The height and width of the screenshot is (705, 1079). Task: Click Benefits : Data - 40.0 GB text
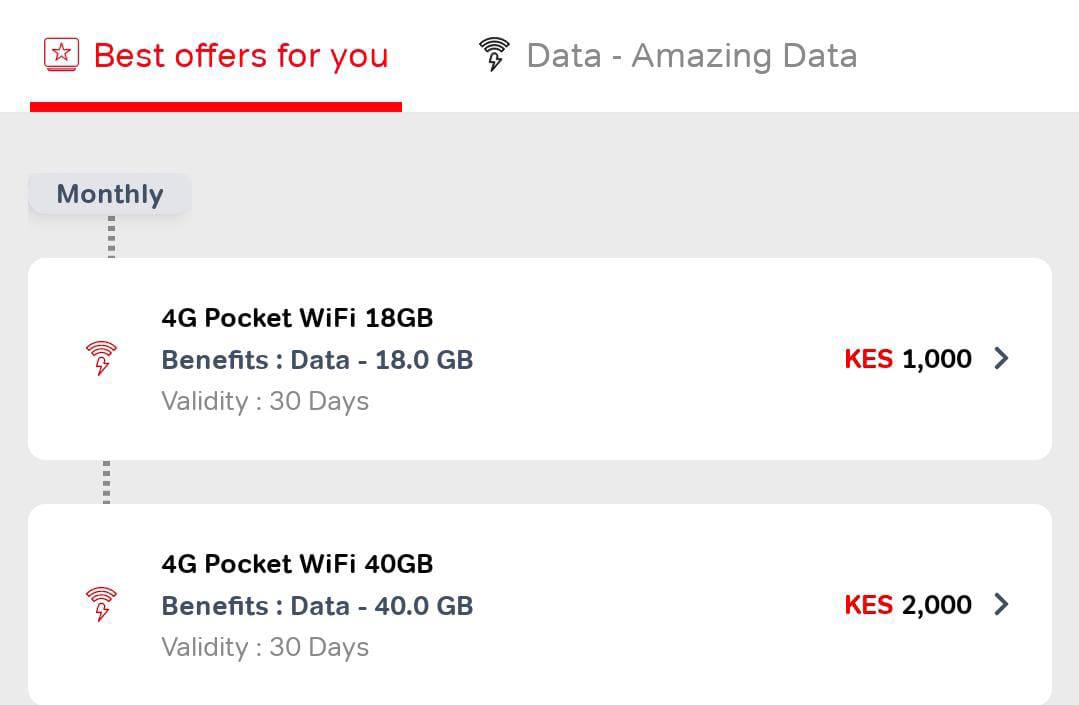317,606
